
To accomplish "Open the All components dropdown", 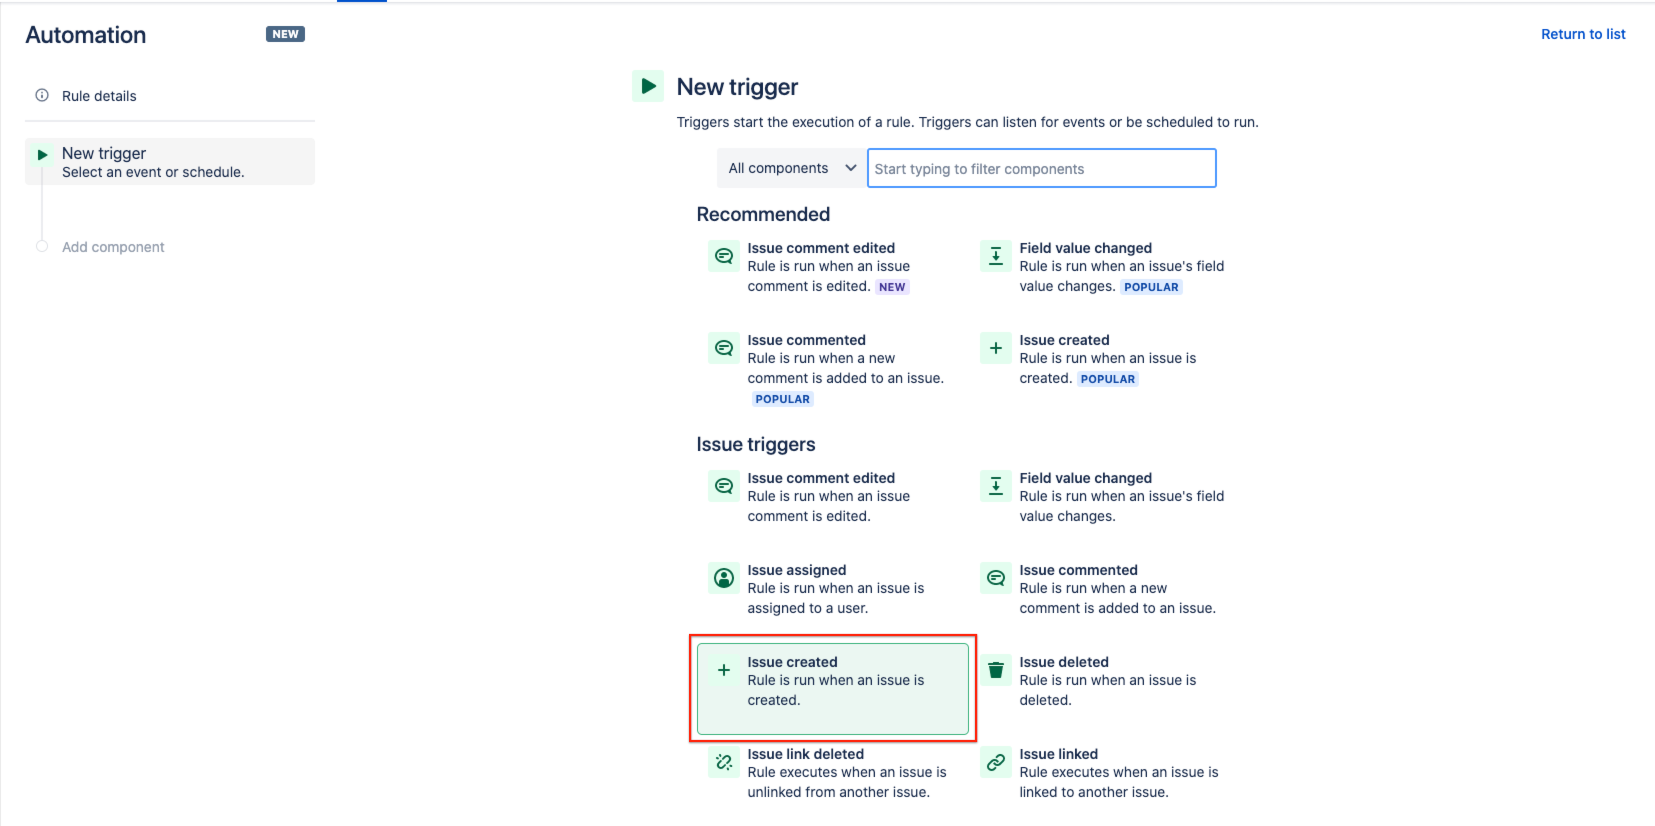I will coord(790,167).
